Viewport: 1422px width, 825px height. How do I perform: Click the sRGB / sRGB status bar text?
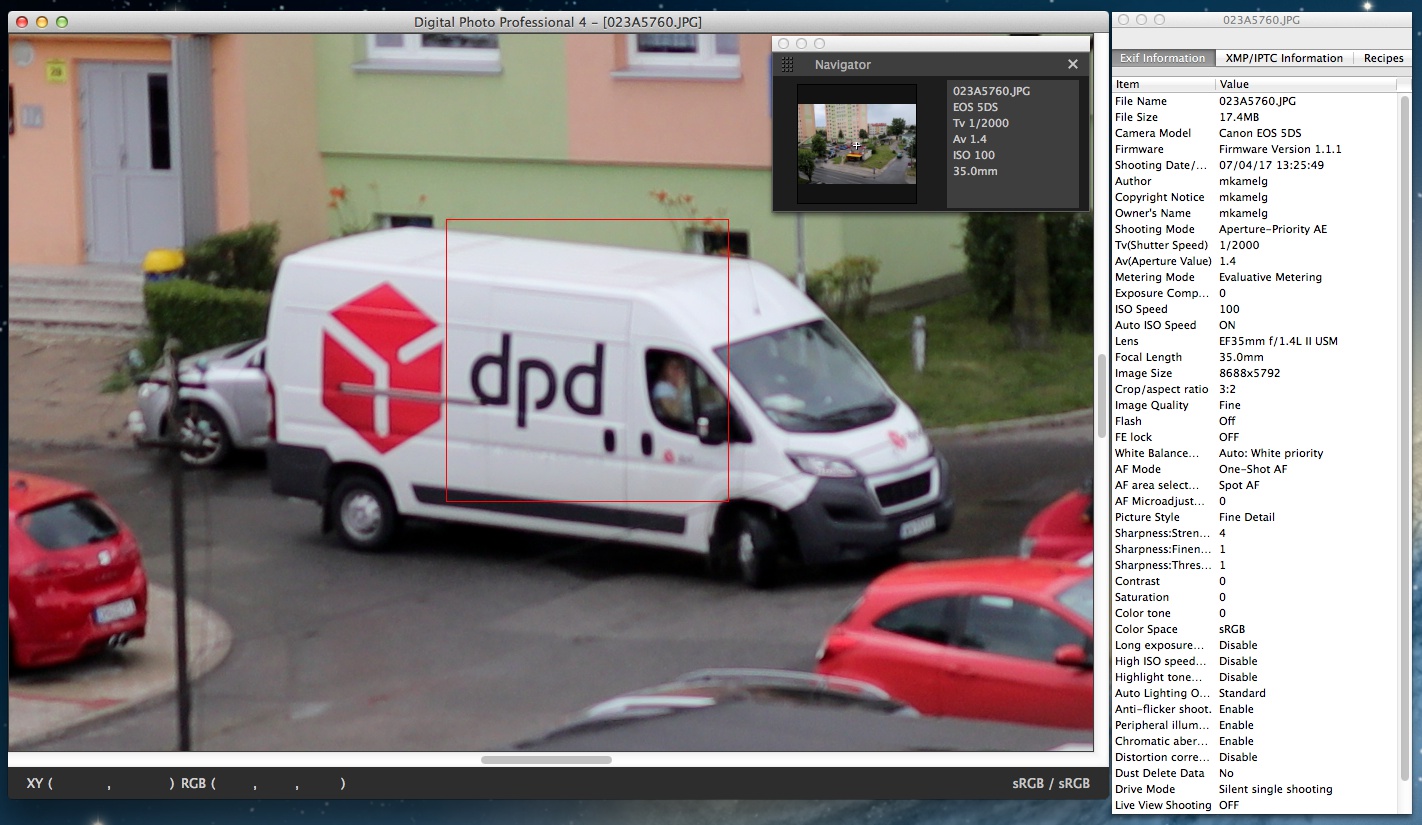pyautogui.click(x=1051, y=783)
